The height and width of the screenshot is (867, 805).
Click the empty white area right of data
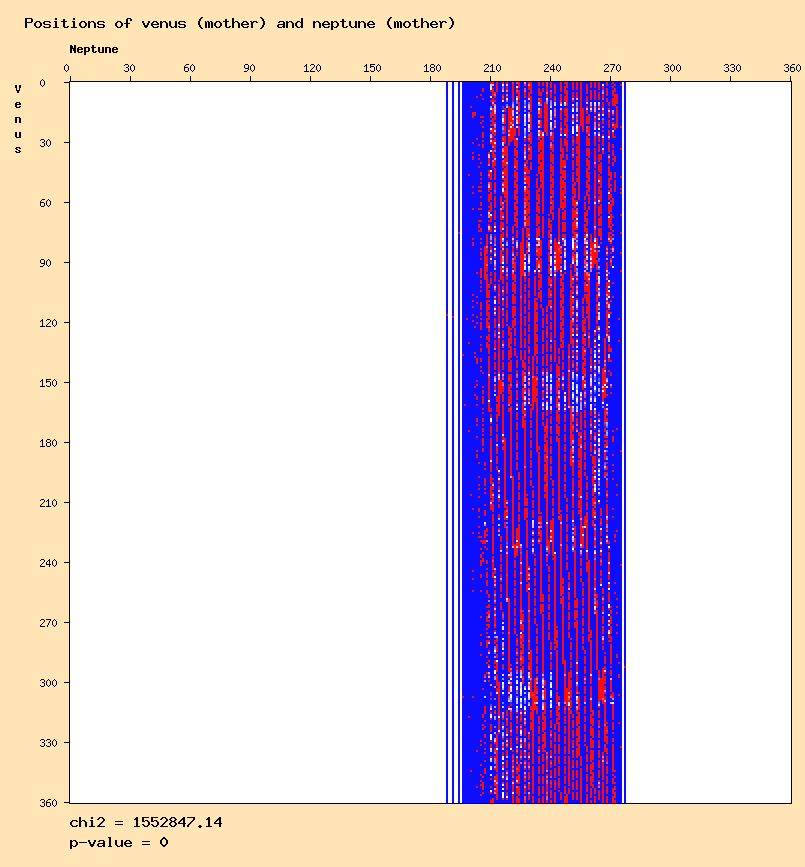[708, 442]
